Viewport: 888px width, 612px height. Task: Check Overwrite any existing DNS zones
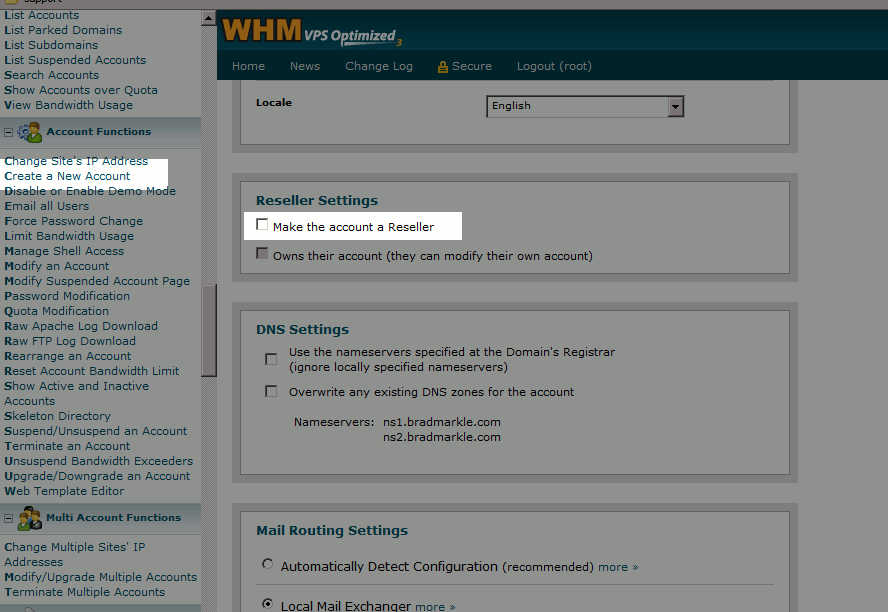[x=271, y=391]
